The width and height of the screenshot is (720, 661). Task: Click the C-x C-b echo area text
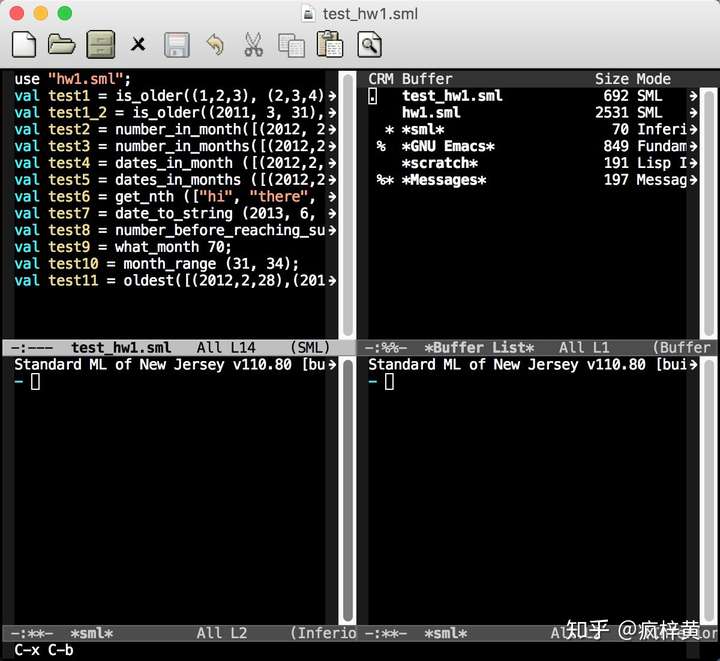pos(44,650)
